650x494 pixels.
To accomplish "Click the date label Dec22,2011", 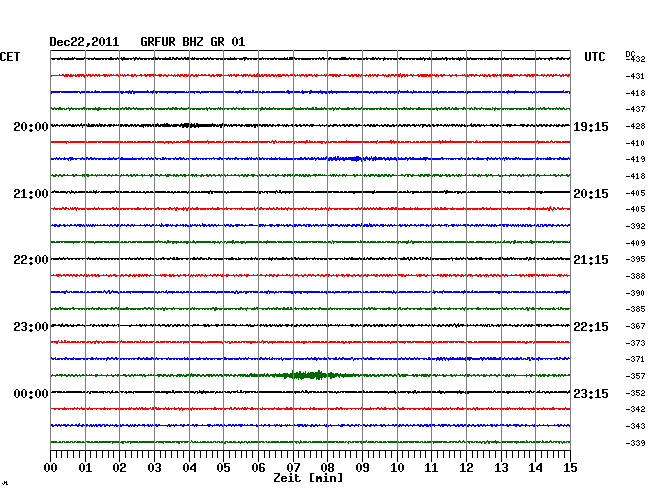I will point(84,42).
